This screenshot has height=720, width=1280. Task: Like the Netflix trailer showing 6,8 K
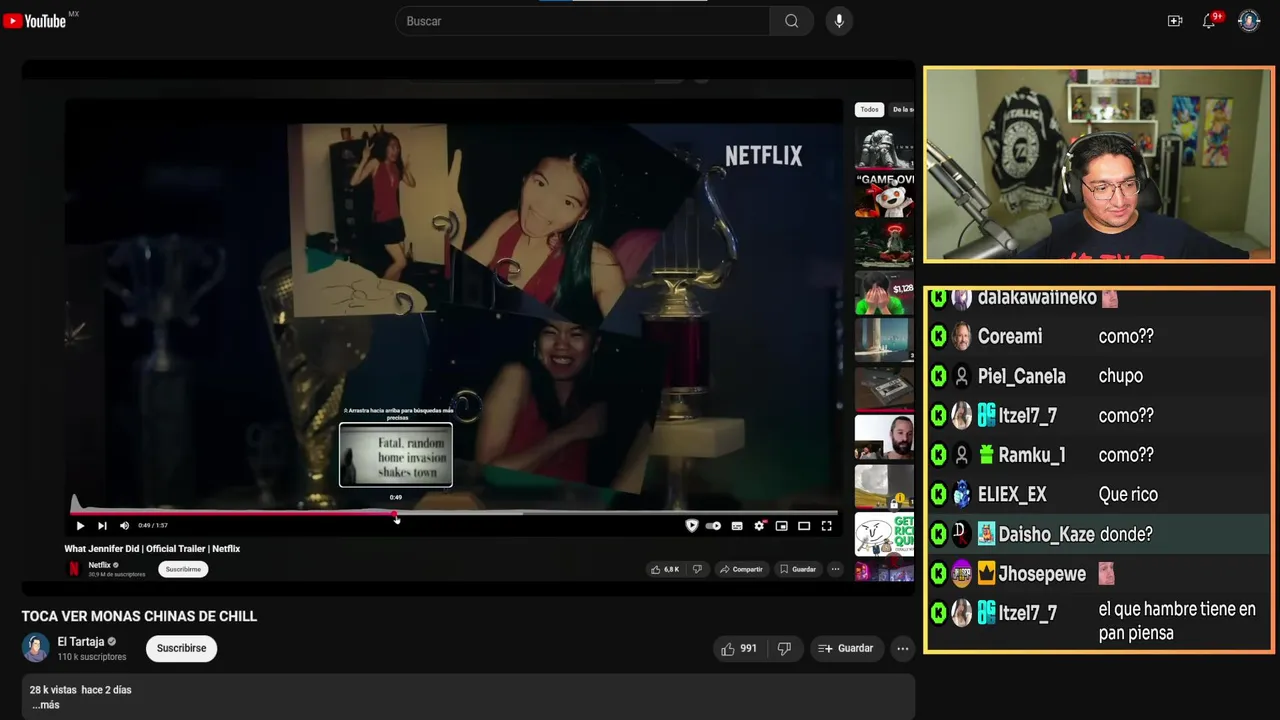(666, 569)
